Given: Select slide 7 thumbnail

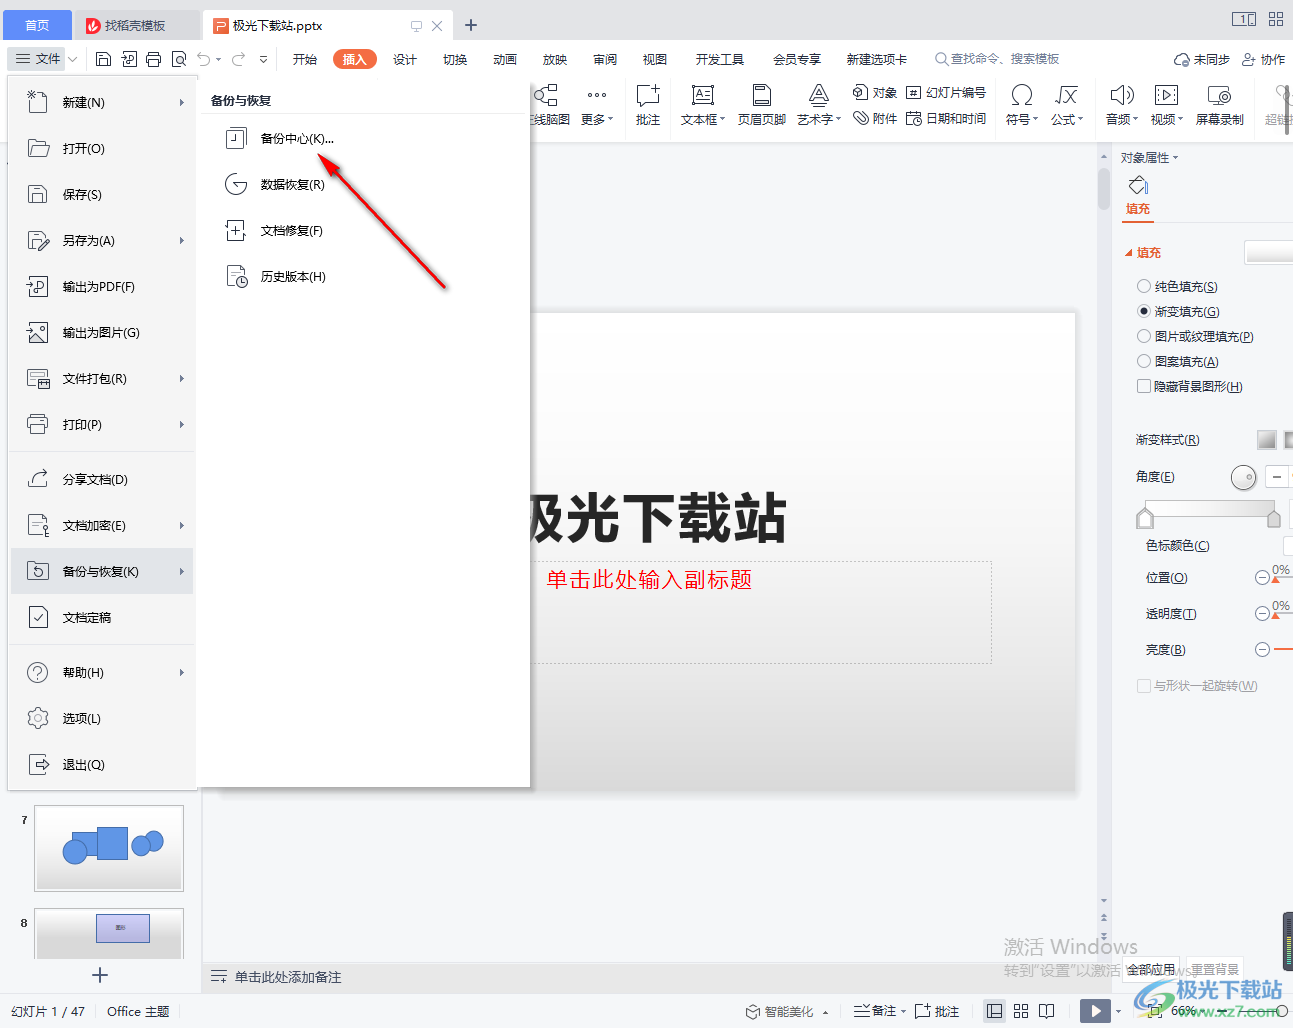Looking at the screenshot, I should tap(109, 848).
